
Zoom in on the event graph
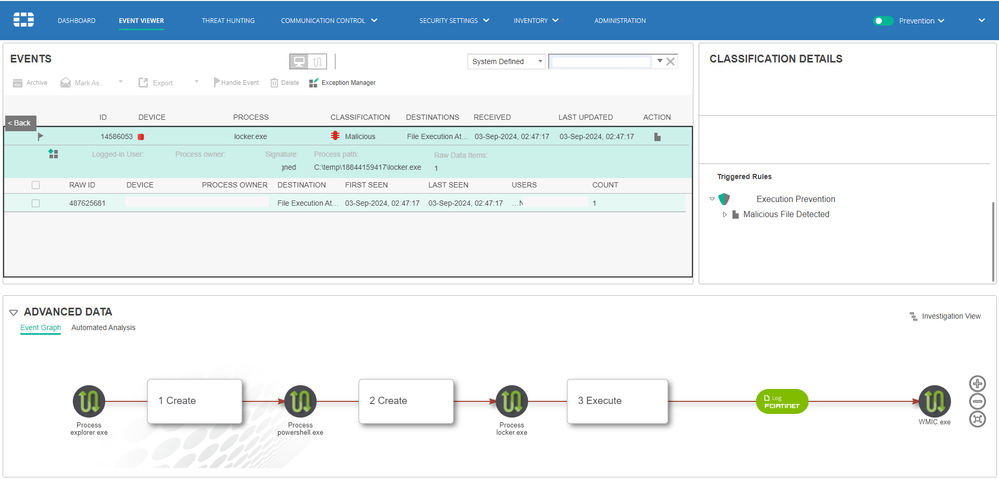click(977, 383)
